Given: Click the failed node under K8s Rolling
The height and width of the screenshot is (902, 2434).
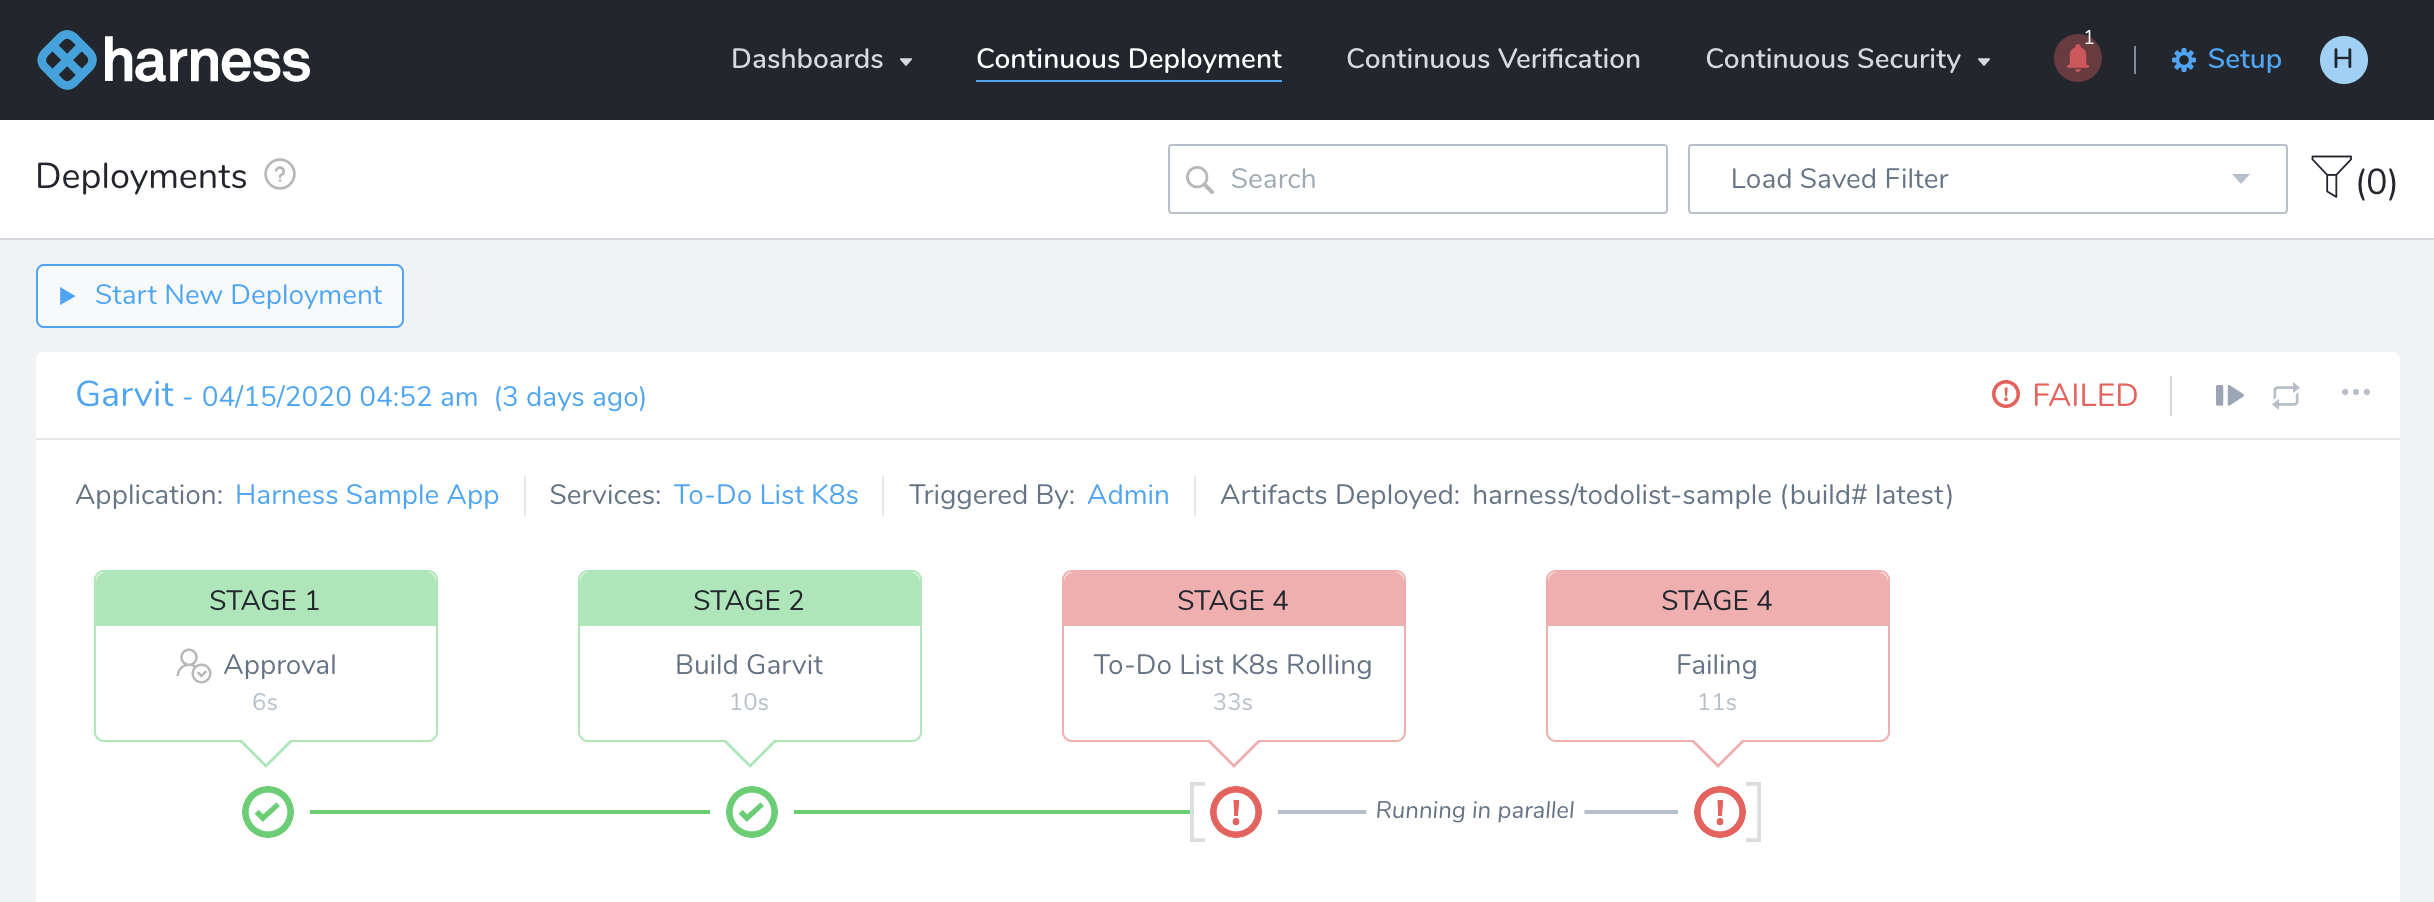Looking at the screenshot, I should 1236,812.
